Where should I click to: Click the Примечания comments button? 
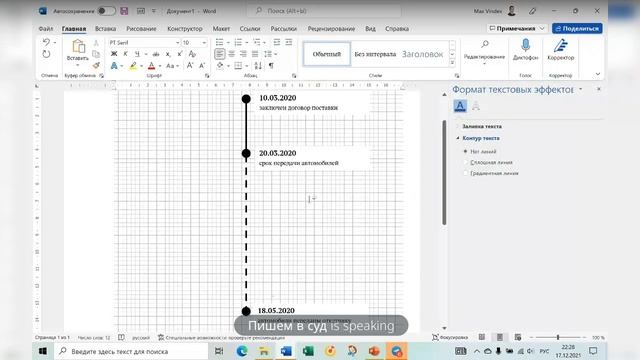(516, 29)
